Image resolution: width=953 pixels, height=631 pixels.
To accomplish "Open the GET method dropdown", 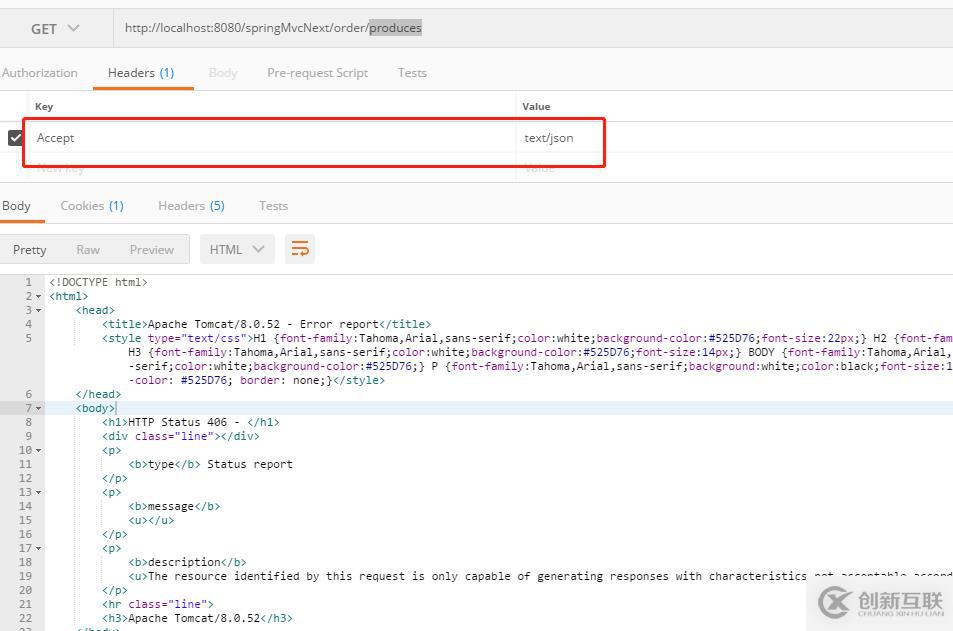I will (x=55, y=29).
